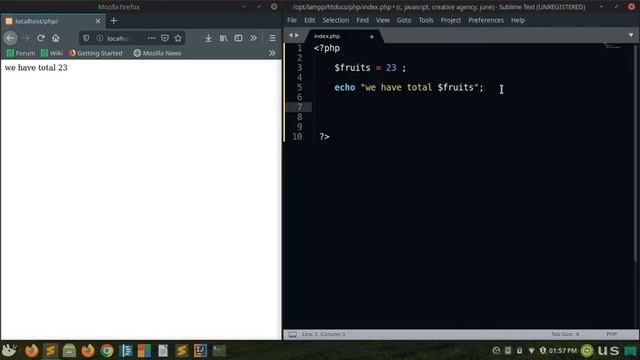Switch to the index.php editor tab
Viewport: 640px width, 360px height.
(344, 36)
